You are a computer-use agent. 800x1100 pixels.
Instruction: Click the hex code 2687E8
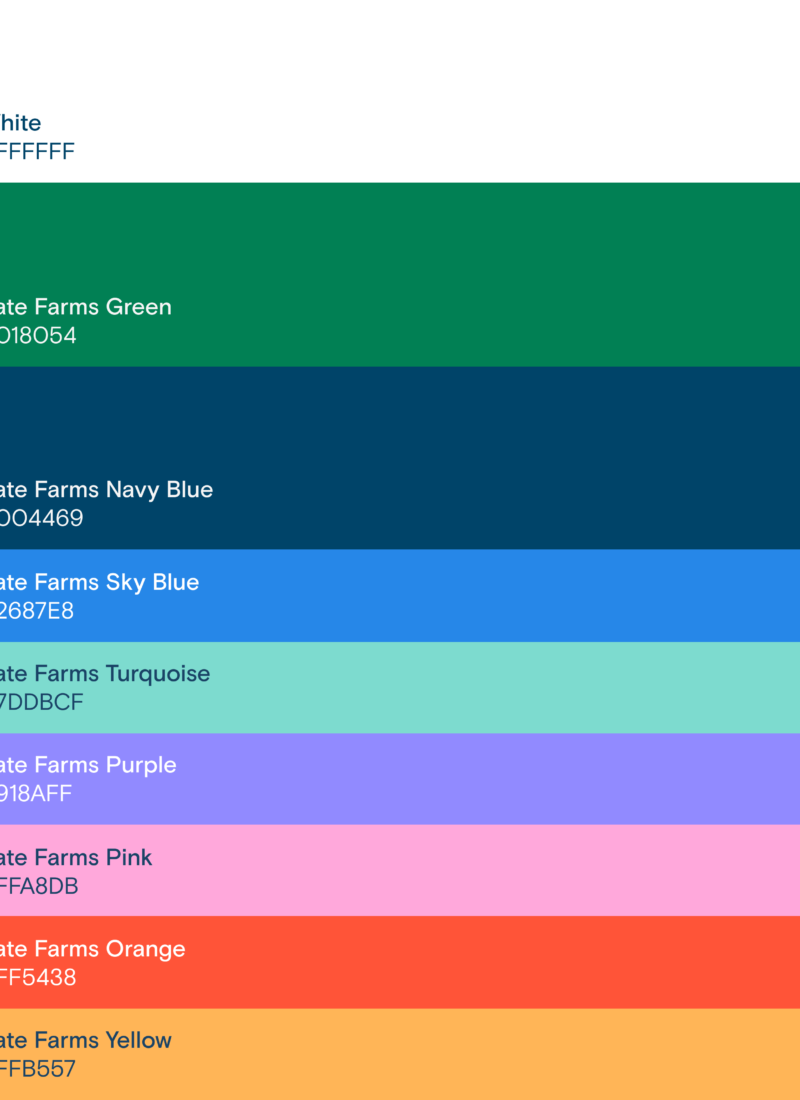click(x=36, y=611)
